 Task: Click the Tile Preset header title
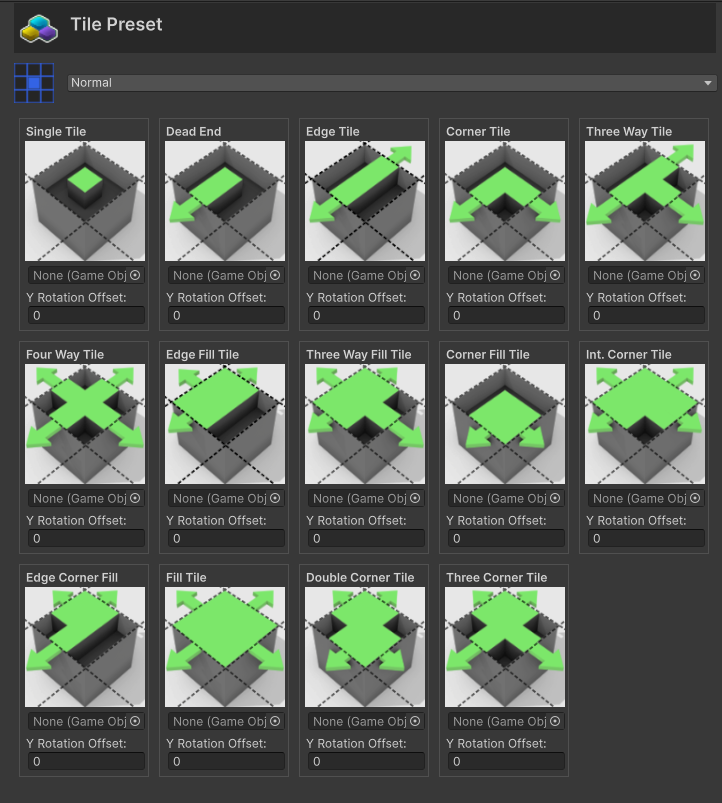click(x=116, y=25)
